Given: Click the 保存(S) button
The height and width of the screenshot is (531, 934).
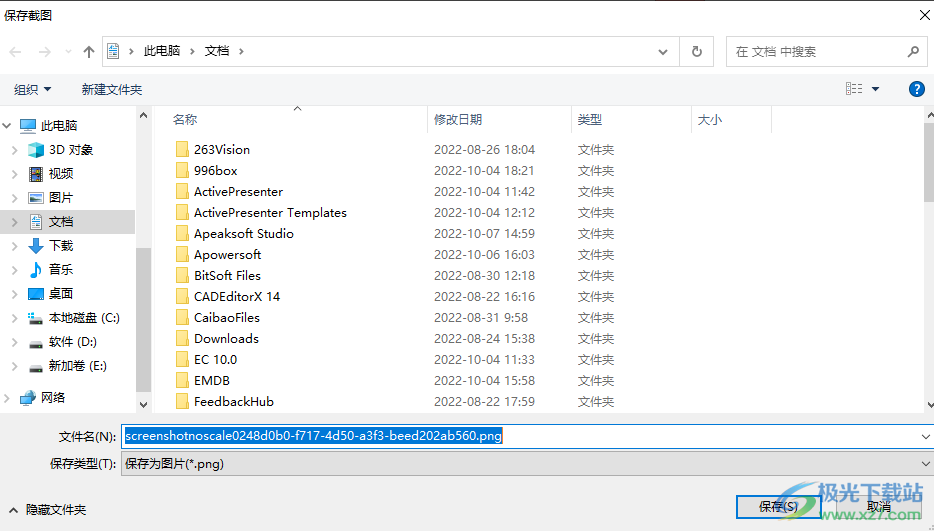Looking at the screenshot, I should point(778,507).
